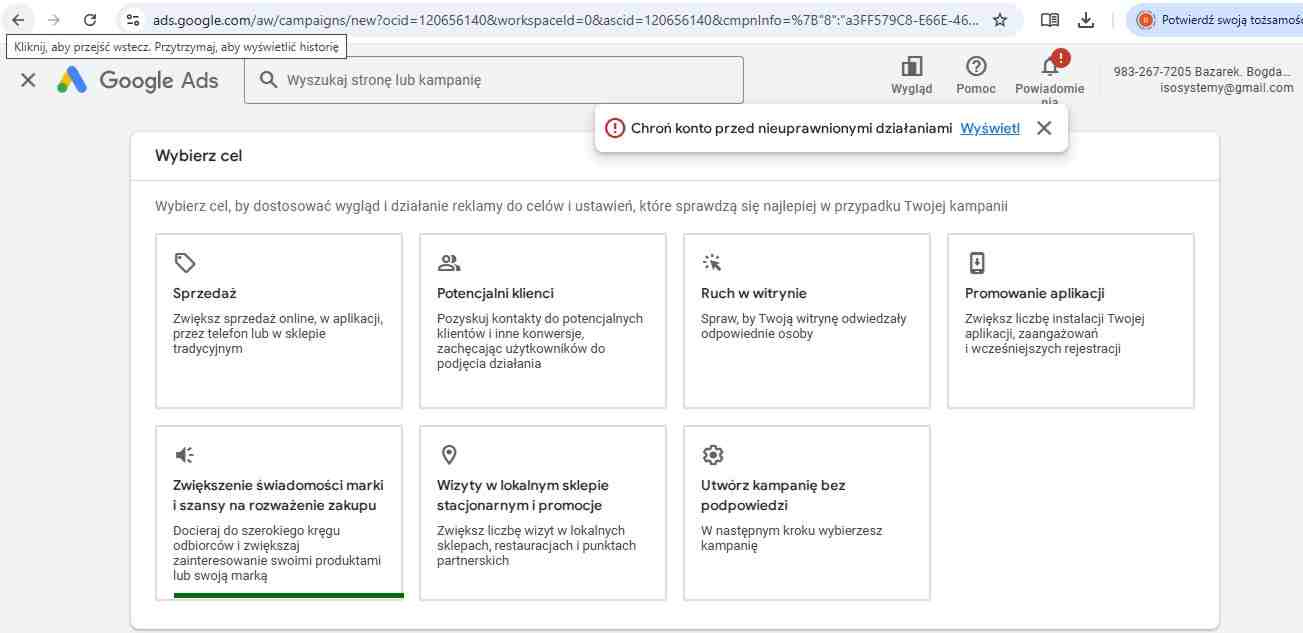Close the campaign creation with X icon
The height and width of the screenshot is (633, 1303).
click(28, 80)
